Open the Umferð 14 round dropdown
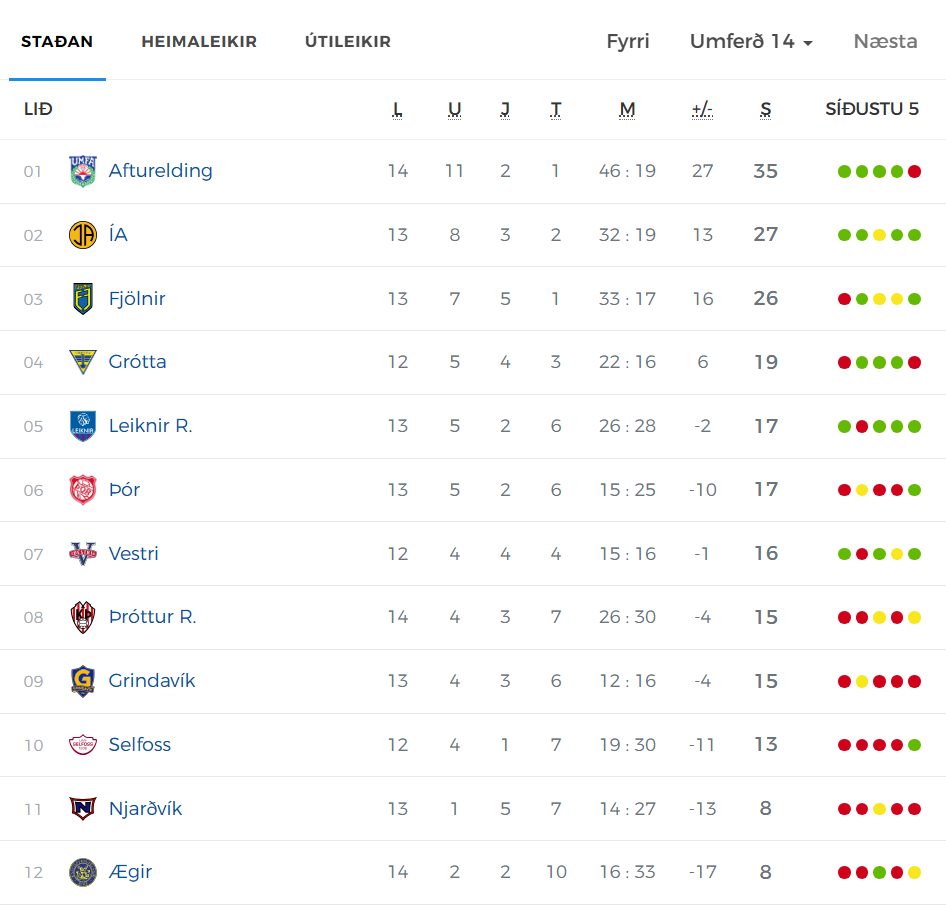Viewport: 946px width, 905px height. 751,42
